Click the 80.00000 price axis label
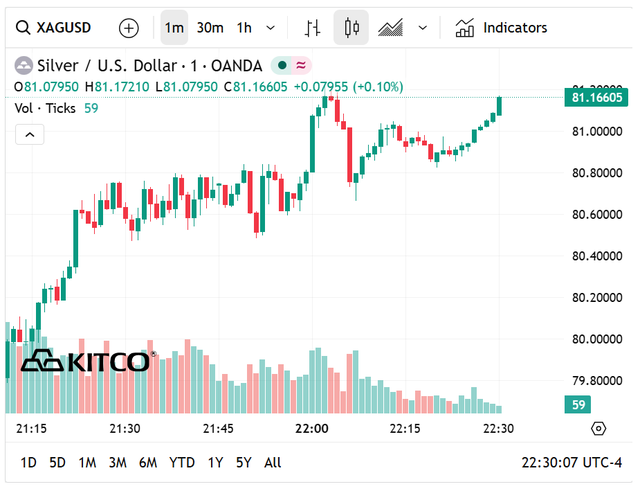The height and width of the screenshot is (491, 640). coord(597,339)
